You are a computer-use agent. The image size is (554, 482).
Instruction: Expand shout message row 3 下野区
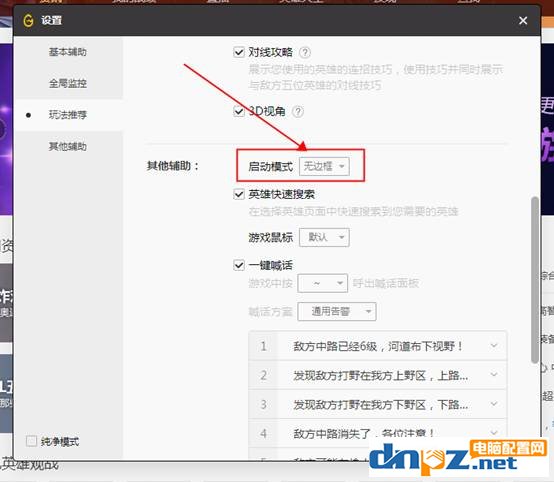click(x=494, y=404)
